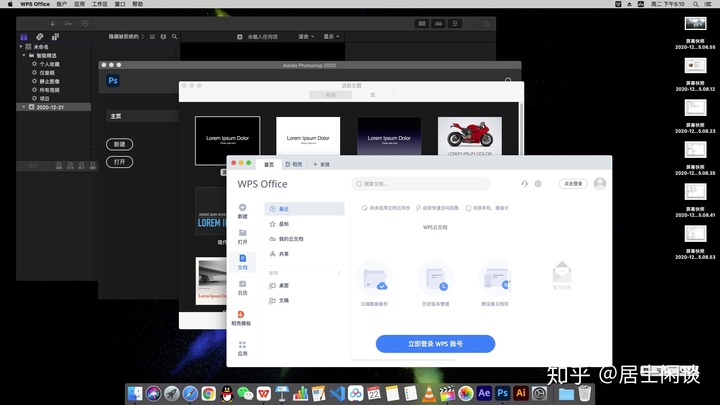Open the 帮助 menu in the menu bar

pyautogui.click(x=138, y=4)
